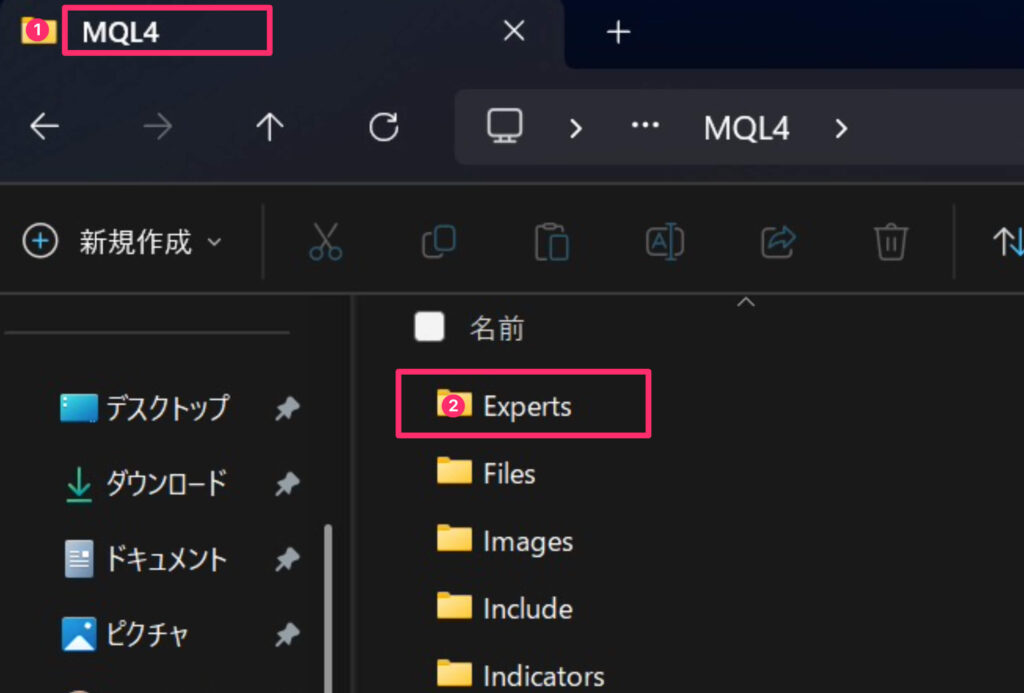The height and width of the screenshot is (693, 1024).
Task: Open the Share icon in the toolbar
Action: (778, 240)
